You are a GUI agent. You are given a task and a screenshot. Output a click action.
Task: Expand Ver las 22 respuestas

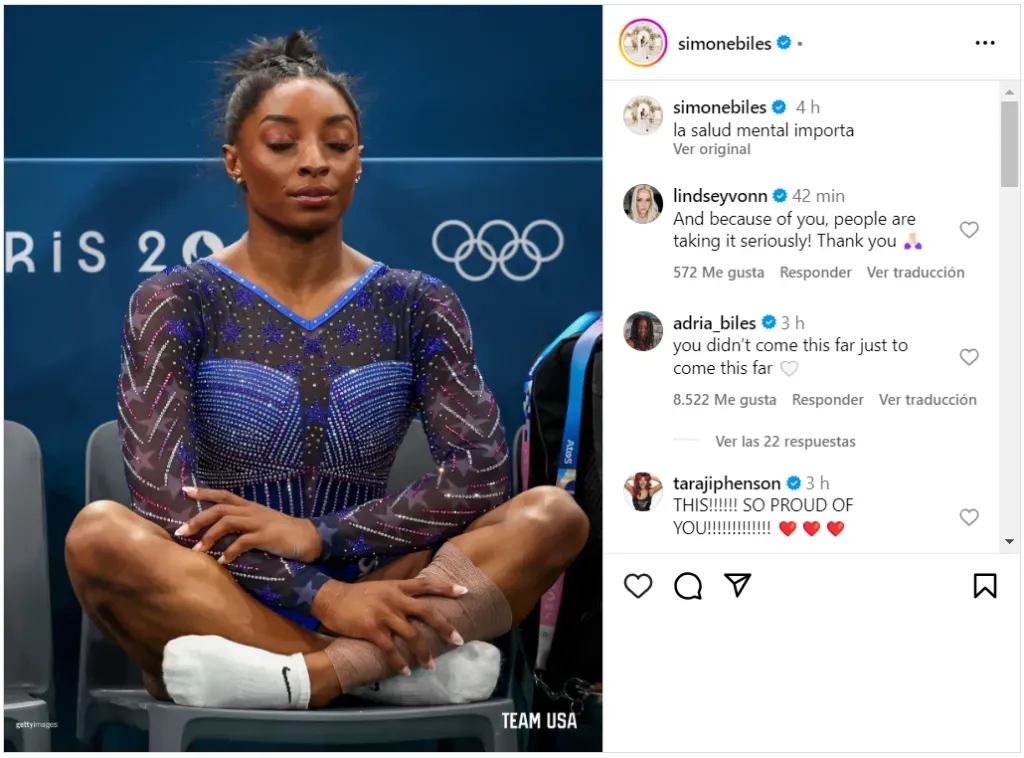click(x=785, y=442)
